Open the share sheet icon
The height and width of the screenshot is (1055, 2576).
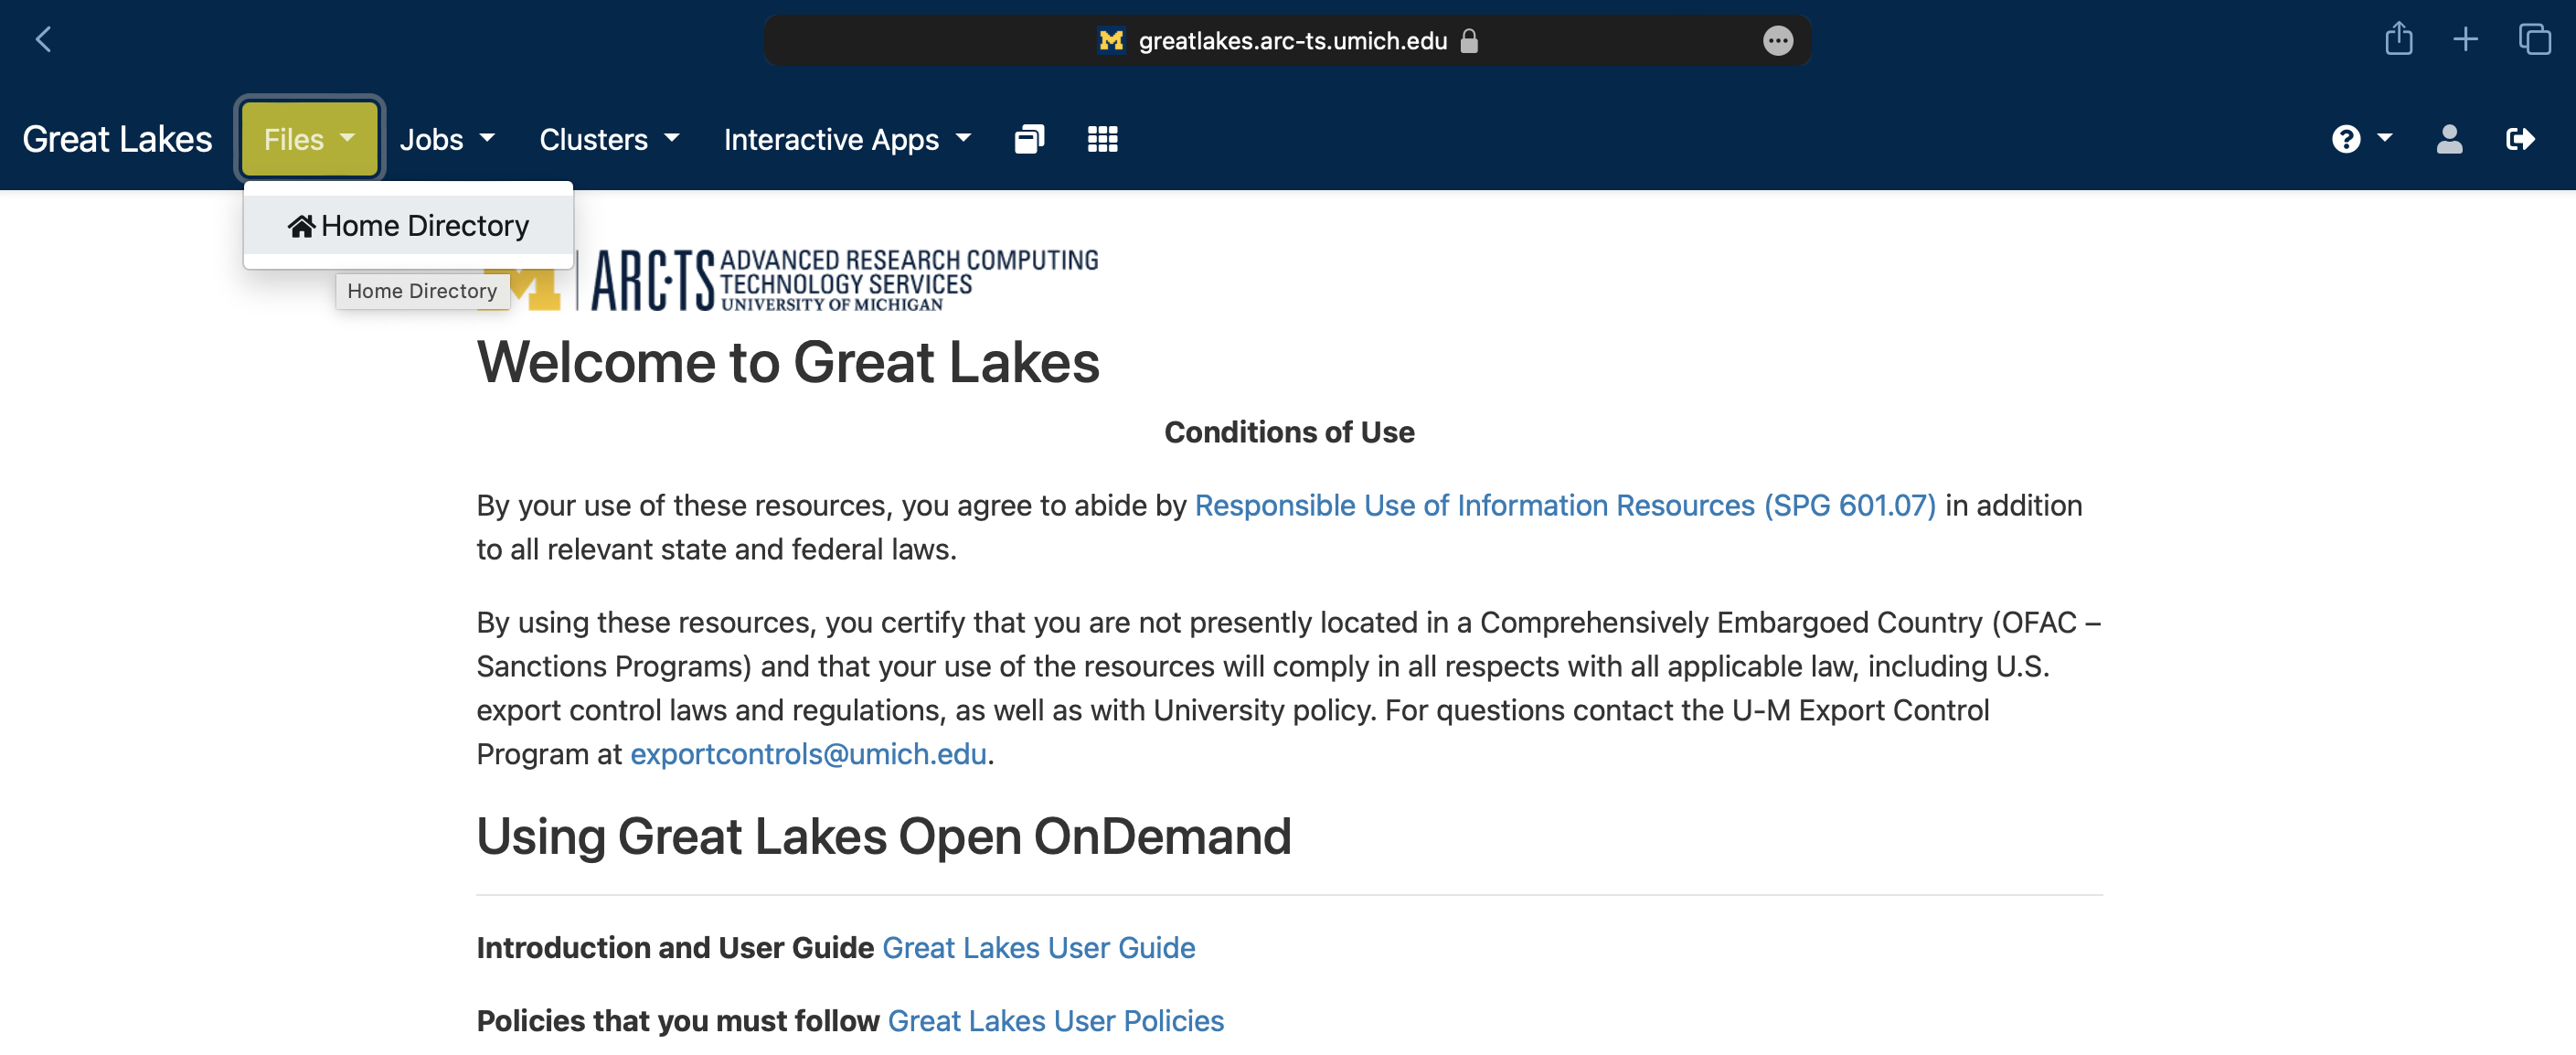click(x=2398, y=40)
